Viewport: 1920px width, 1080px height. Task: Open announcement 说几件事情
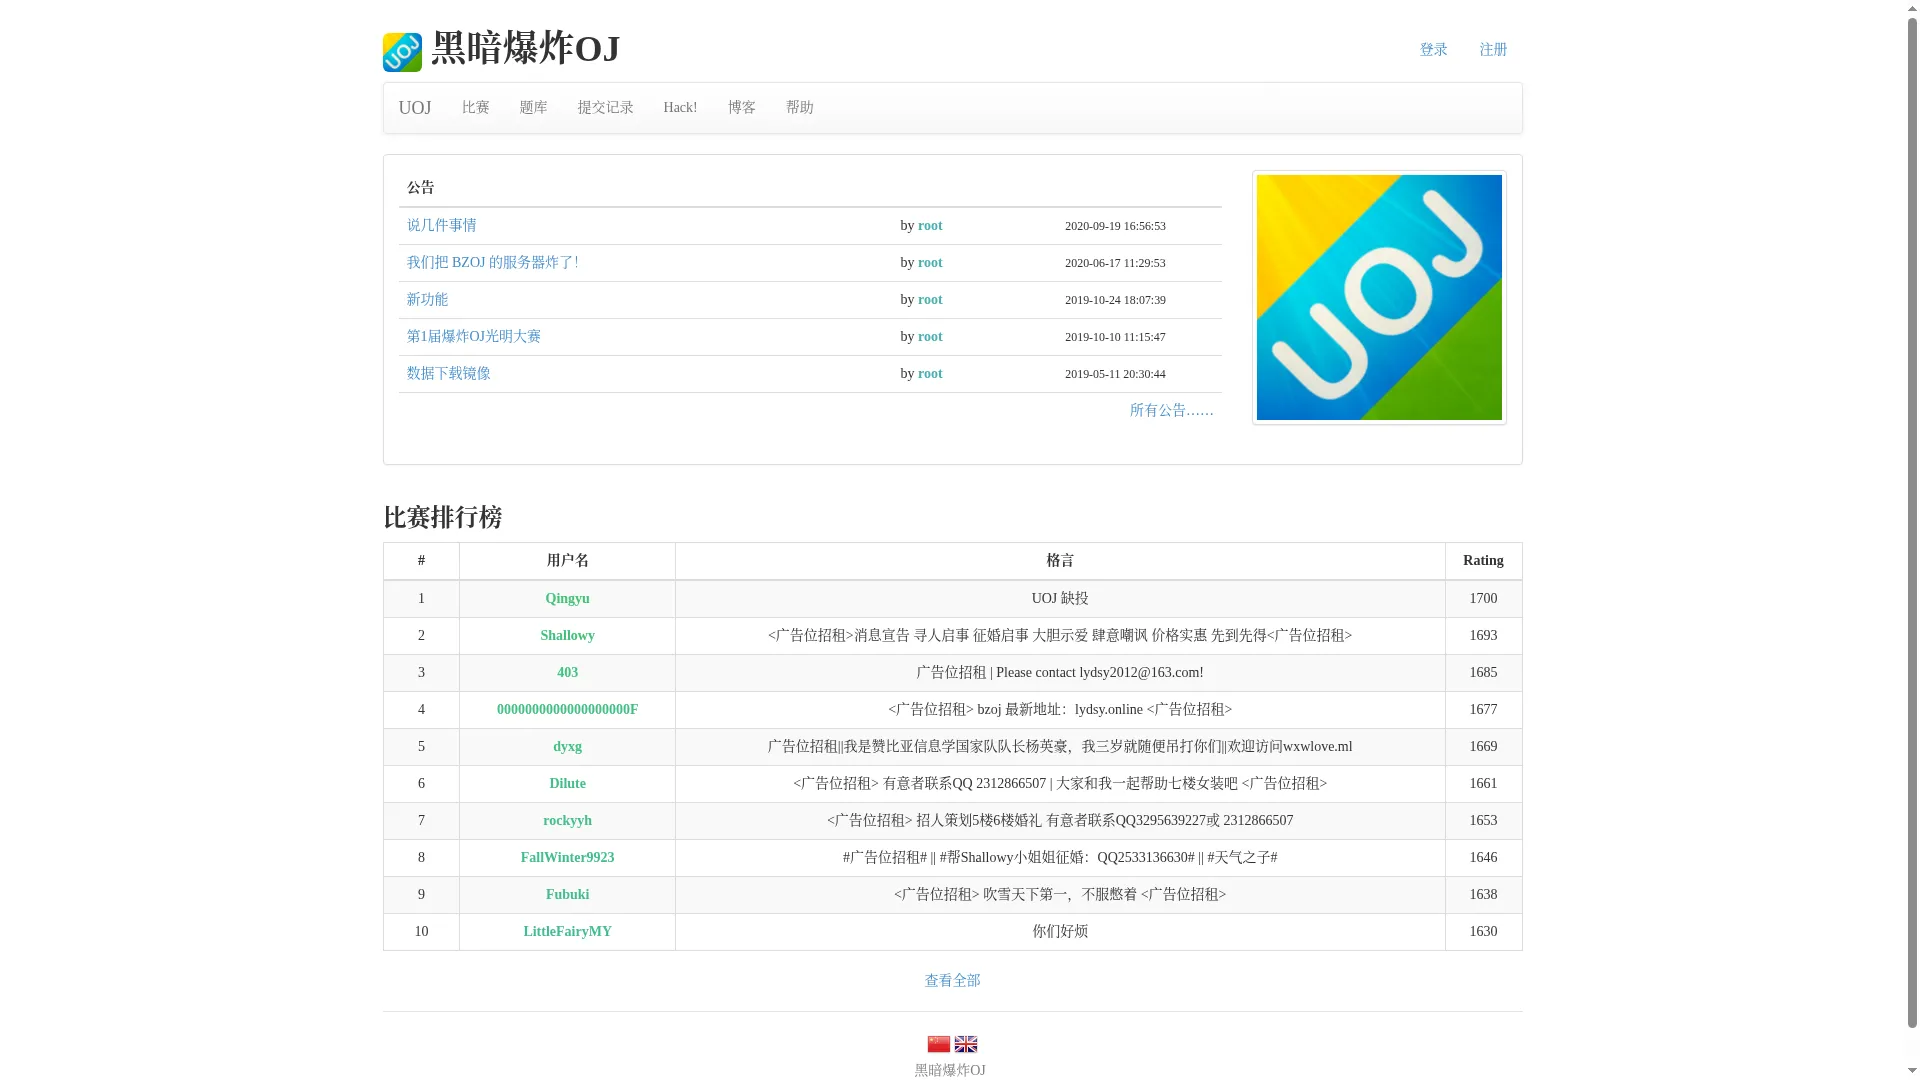pyautogui.click(x=441, y=226)
